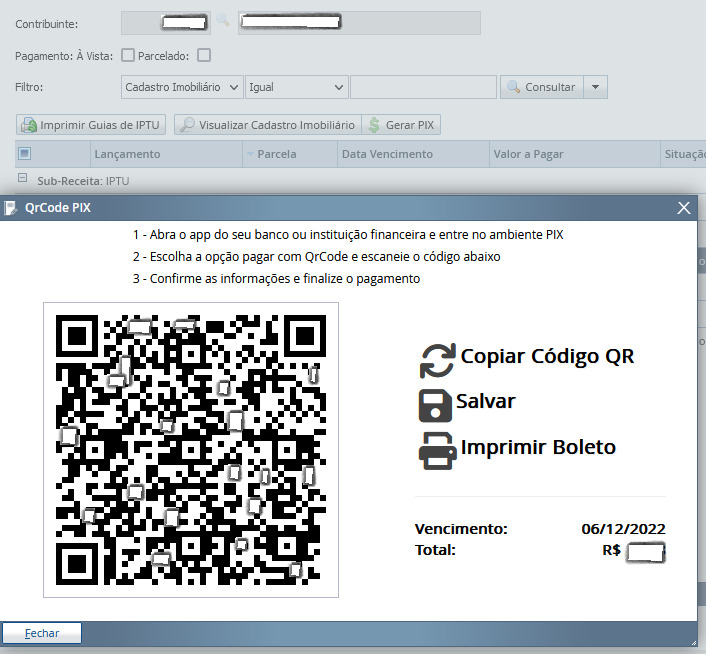Tick the Parcelado checkbox
706x654 pixels.
point(204,55)
